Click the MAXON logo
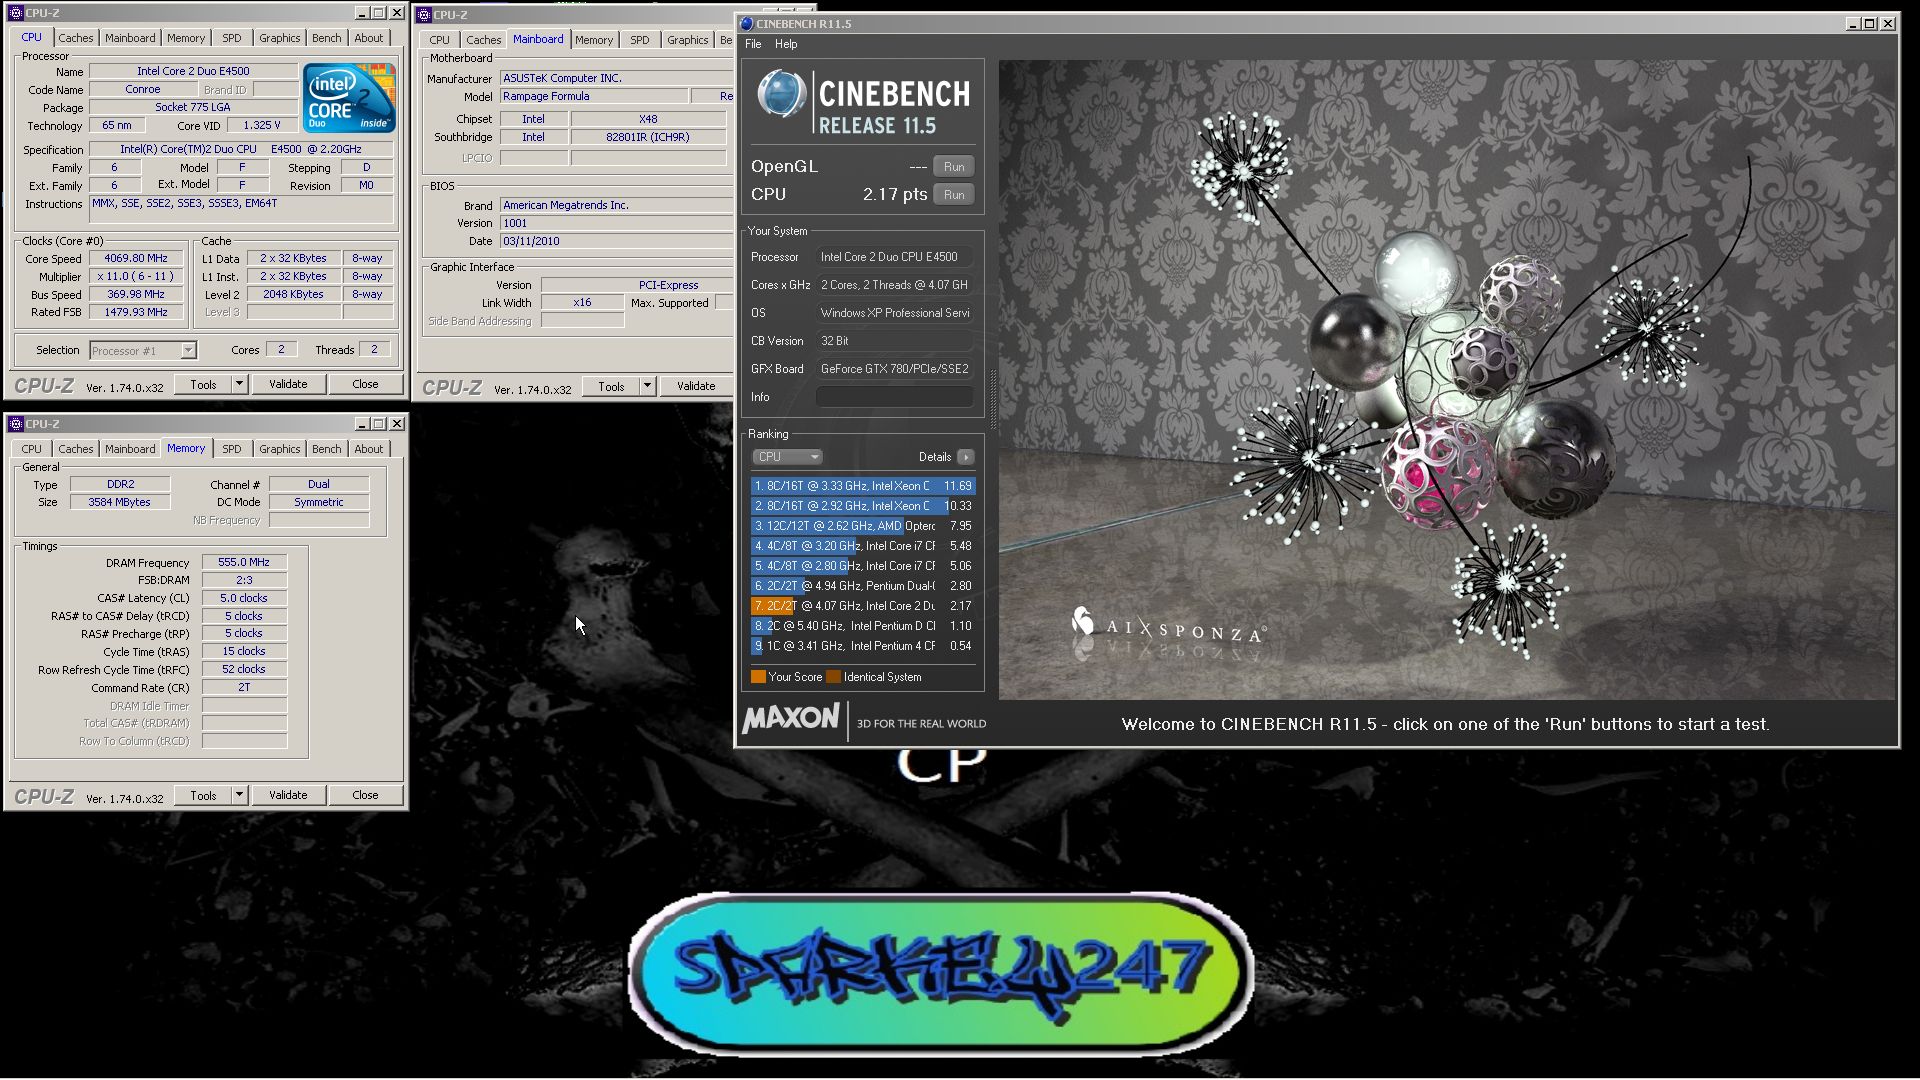The height and width of the screenshot is (1080, 1920). click(791, 718)
